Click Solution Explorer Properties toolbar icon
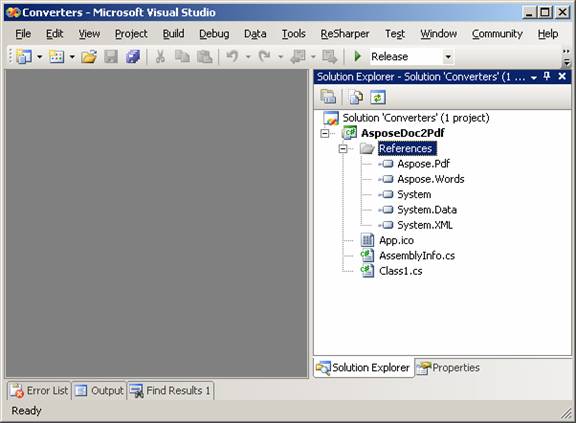Screen dimensions: 576x423 coord(328,97)
